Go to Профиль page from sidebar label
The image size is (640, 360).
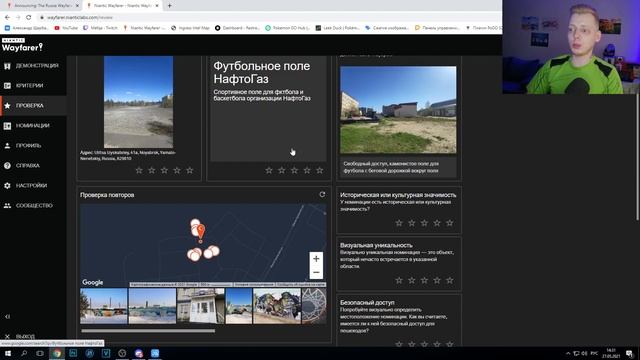tap(29, 146)
